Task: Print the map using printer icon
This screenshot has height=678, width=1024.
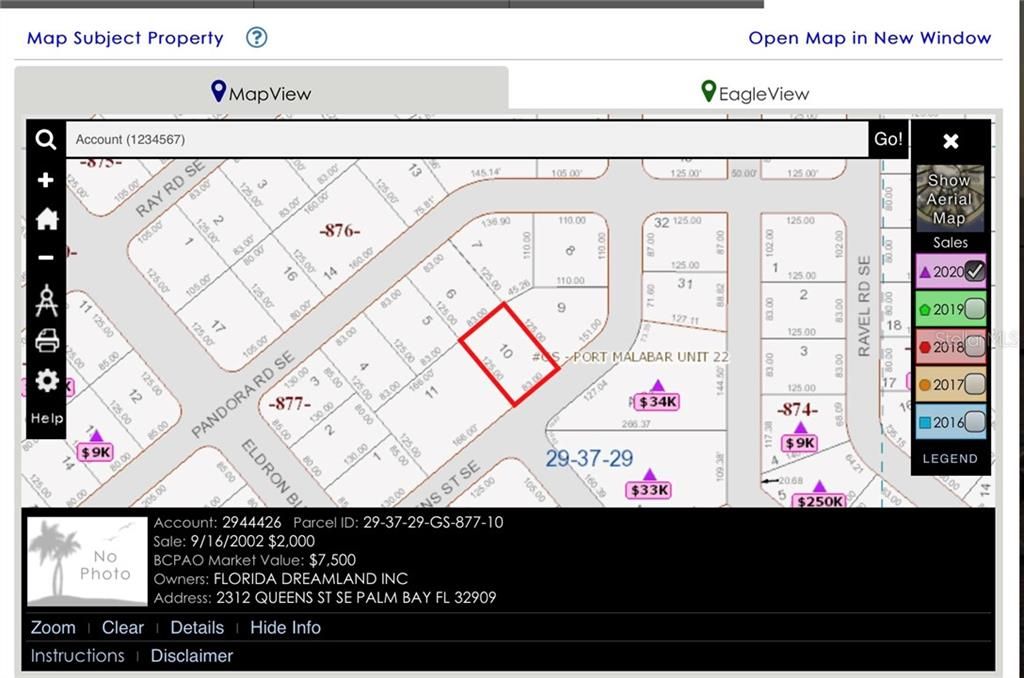Action: (46, 341)
